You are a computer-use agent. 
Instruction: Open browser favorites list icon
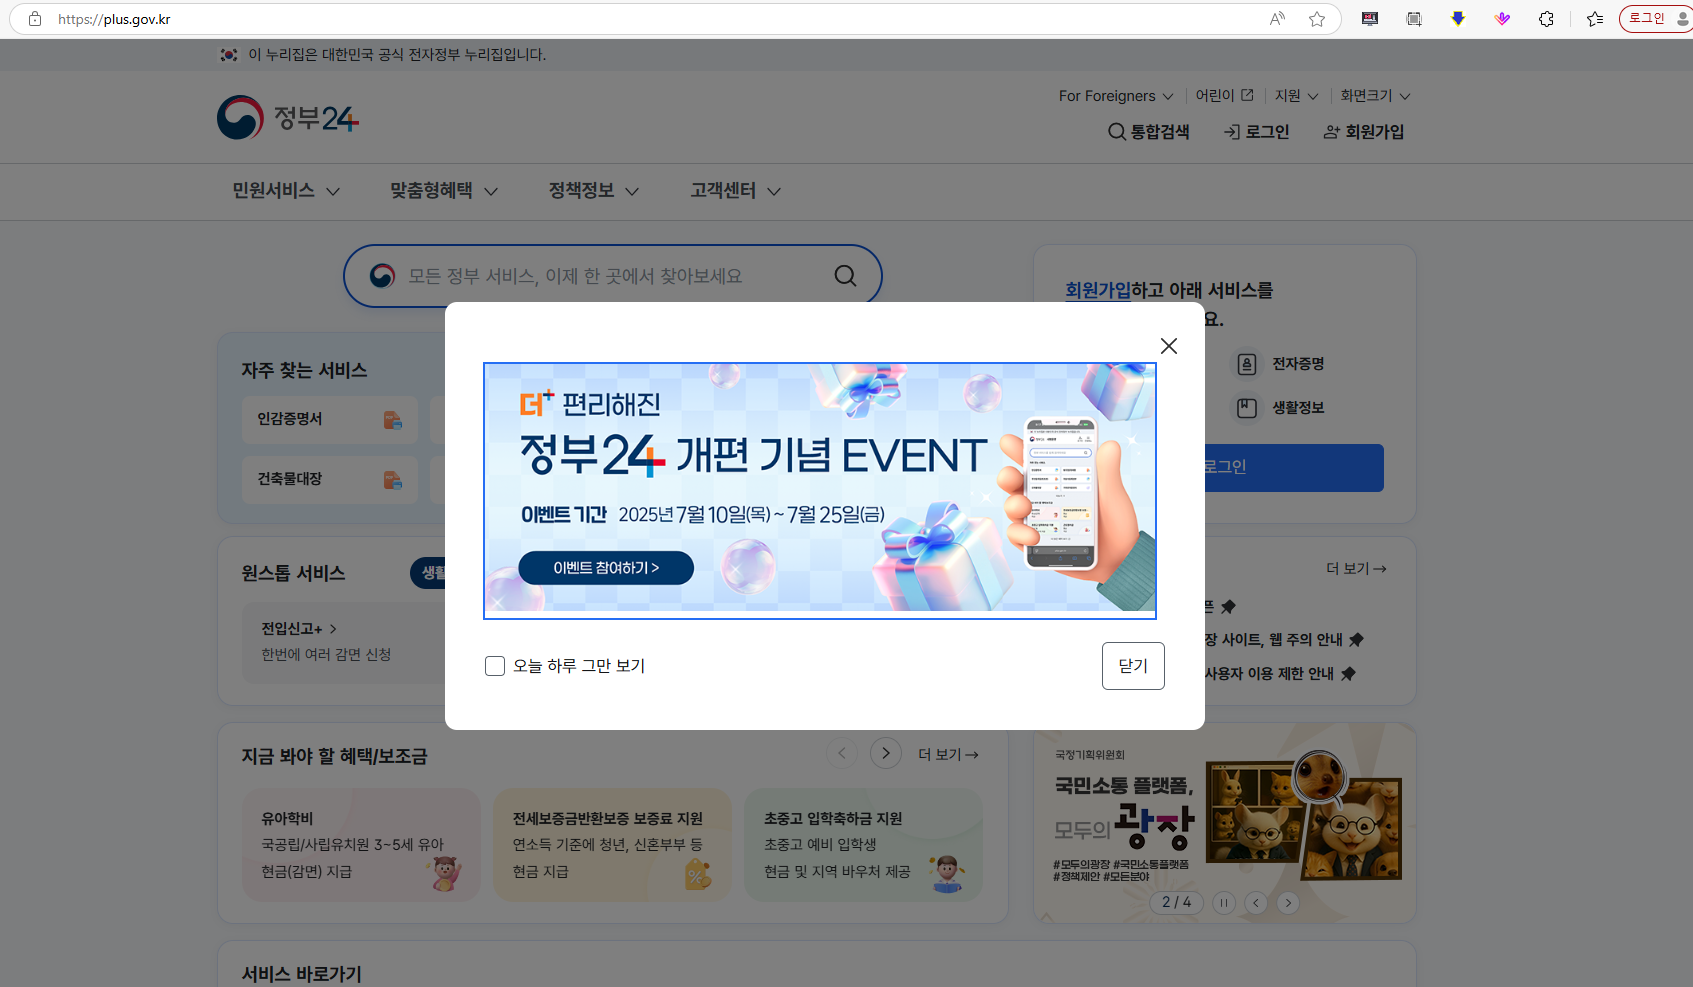tap(1595, 19)
